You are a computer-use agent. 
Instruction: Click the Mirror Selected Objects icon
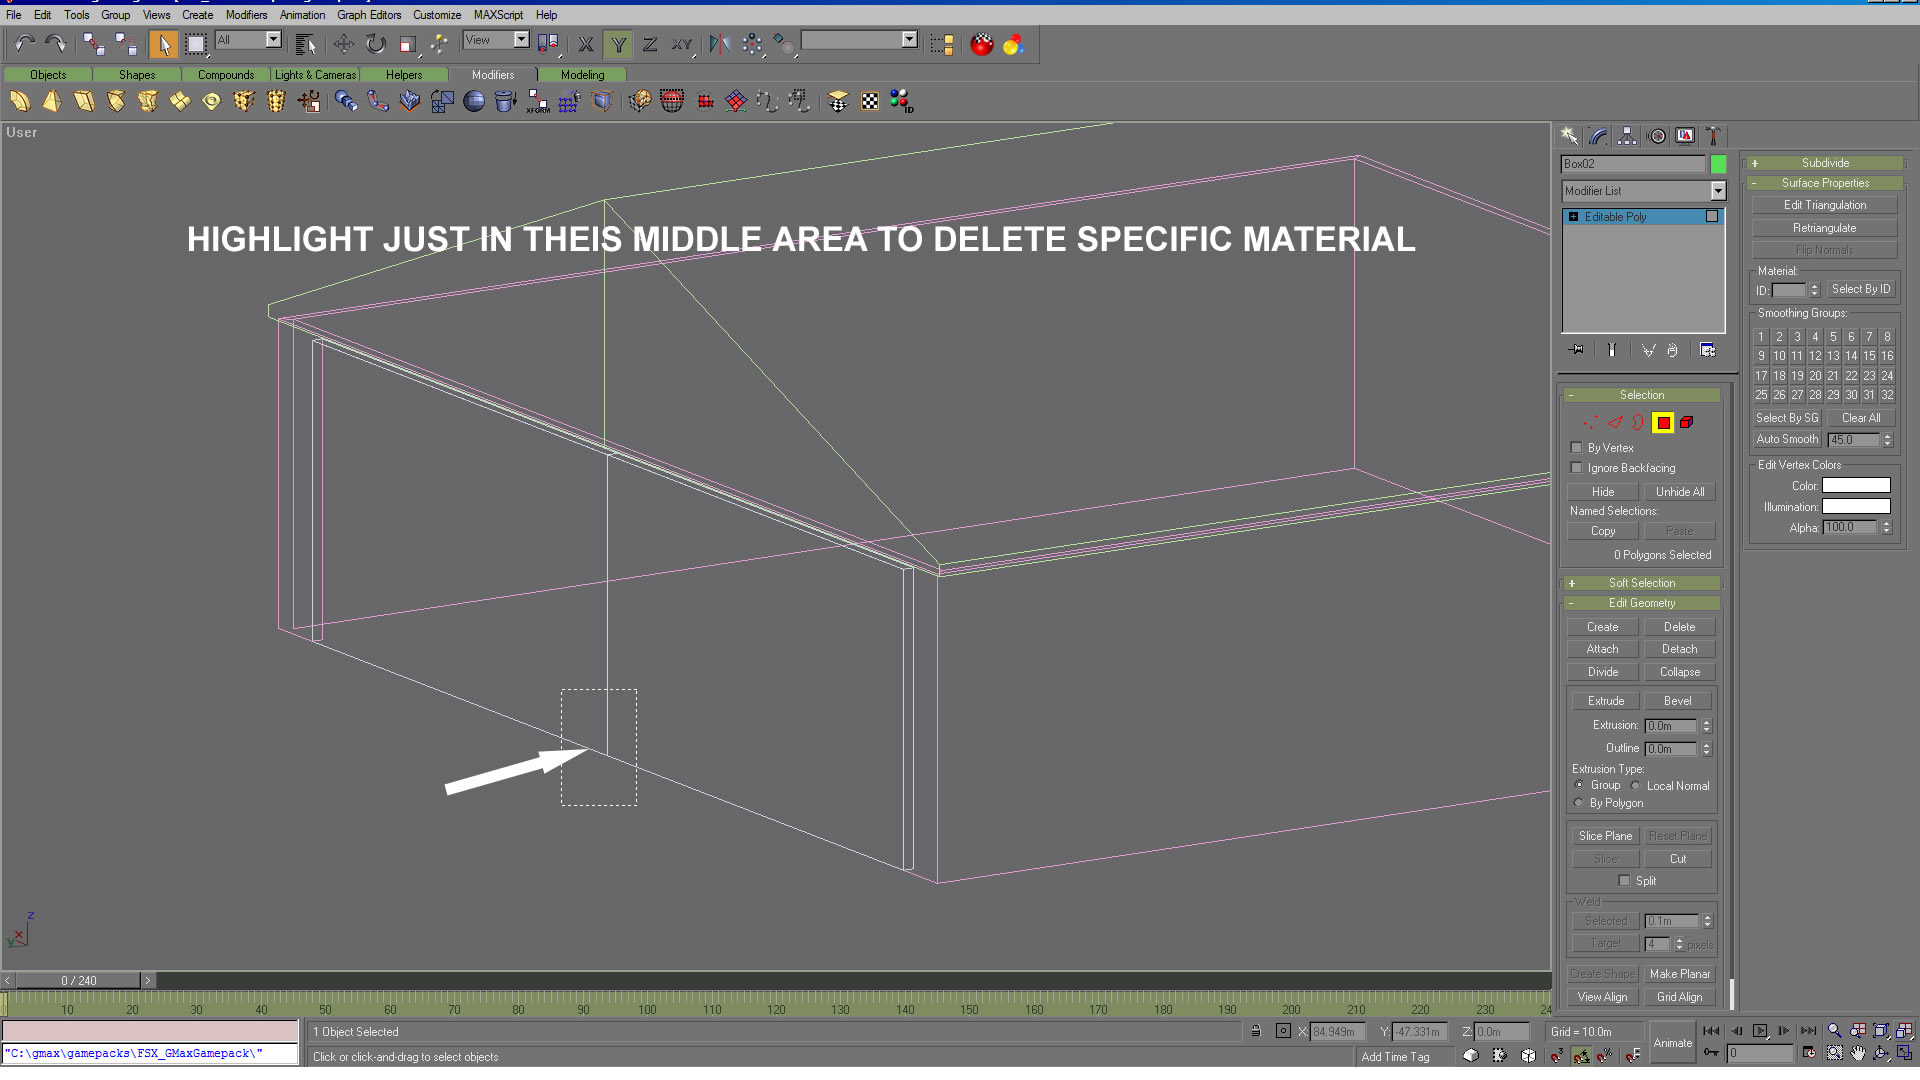click(x=719, y=44)
